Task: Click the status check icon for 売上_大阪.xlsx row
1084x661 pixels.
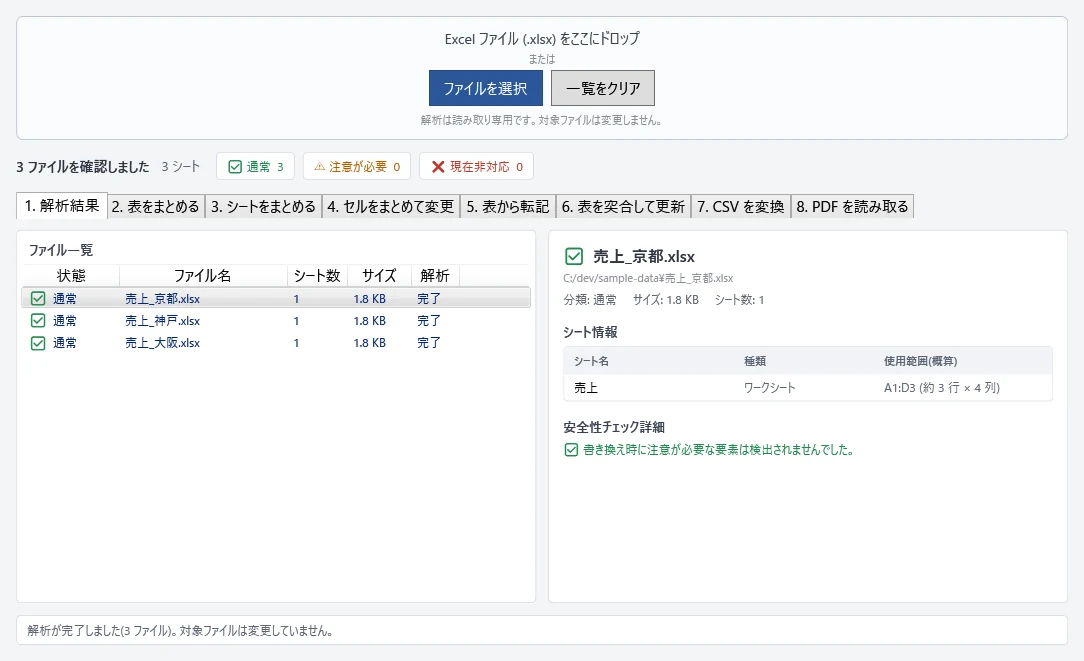Action: coord(38,343)
